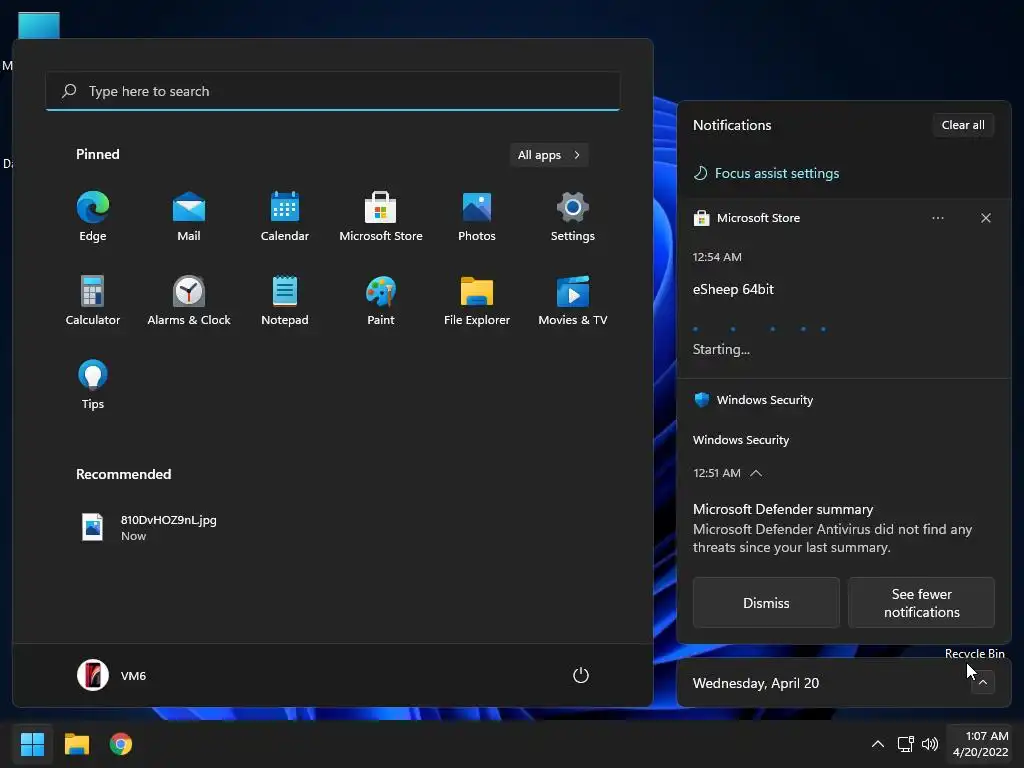Expand All apps list
The image size is (1024, 768).
[549, 155]
